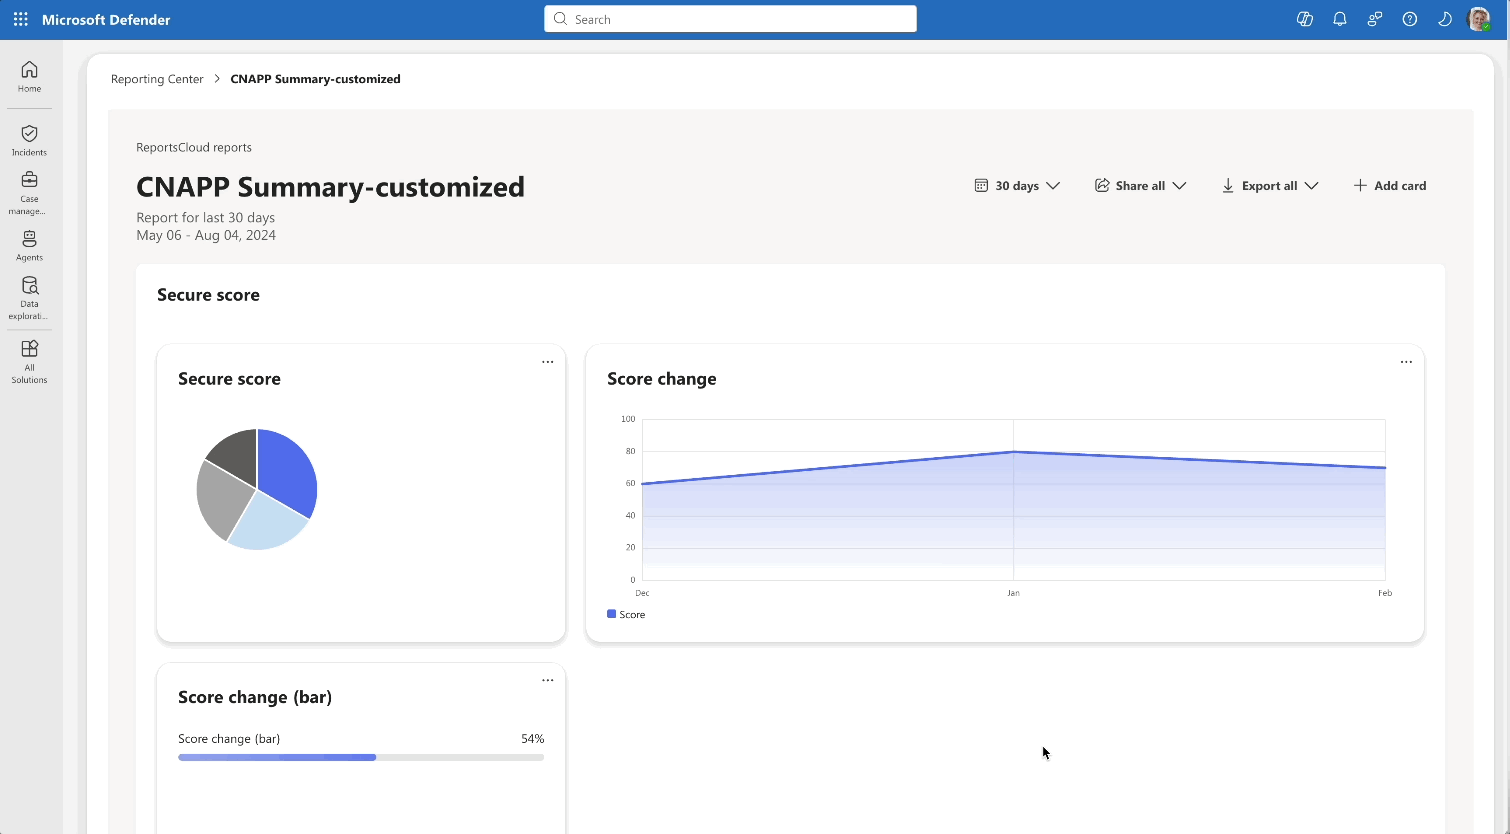Go to Incidents in sidebar
The image size is (1510, 834).
[29, 140]
